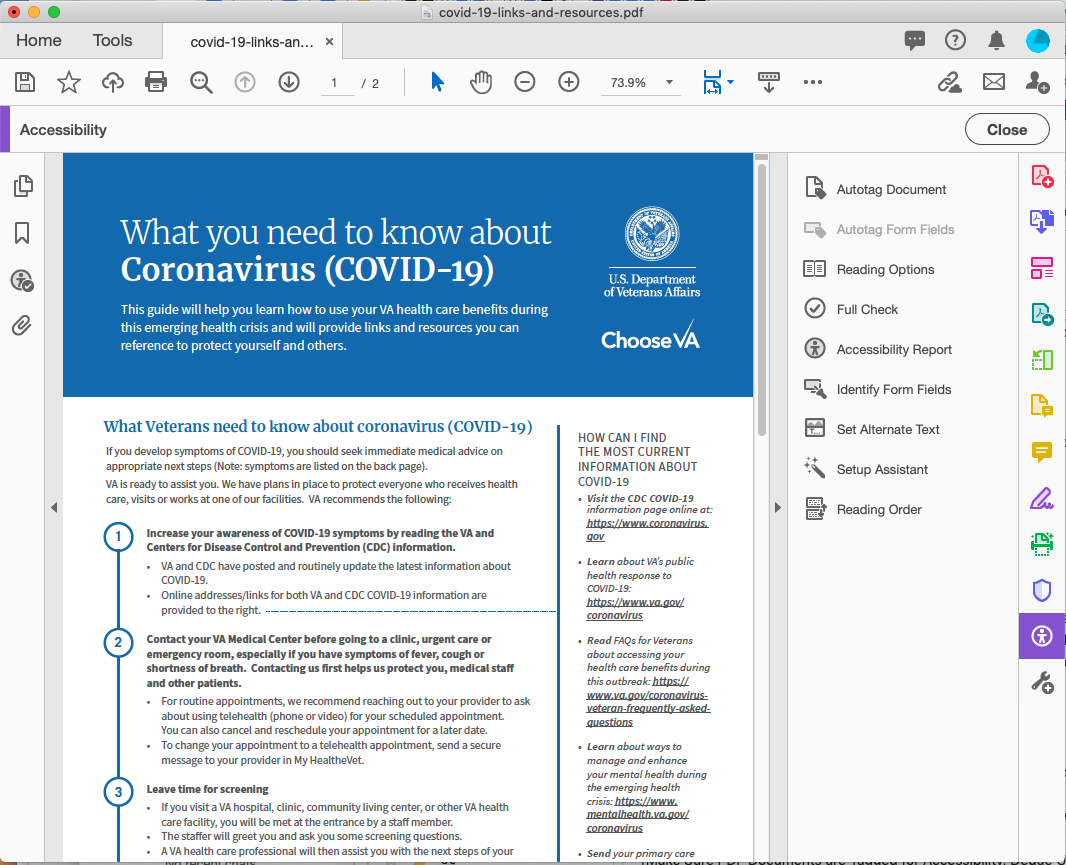This screenshot has width=1066, height=865.
Task: Open the www.coronavirus.gov link
Action: pyautogui.click(x=648, y=530)
